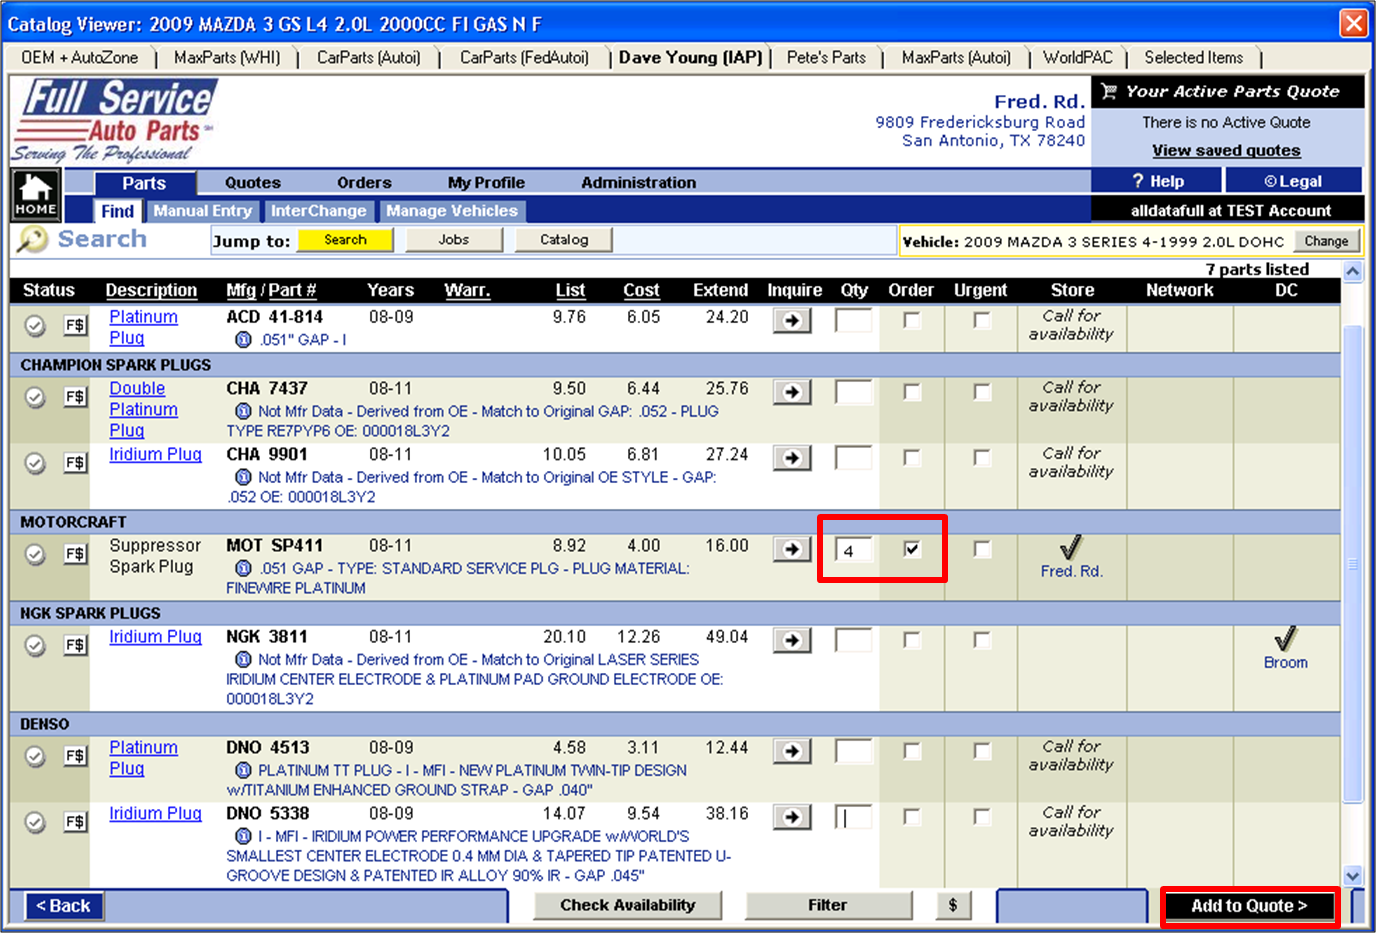Click Add to Quote button

tap(1249, 906)
